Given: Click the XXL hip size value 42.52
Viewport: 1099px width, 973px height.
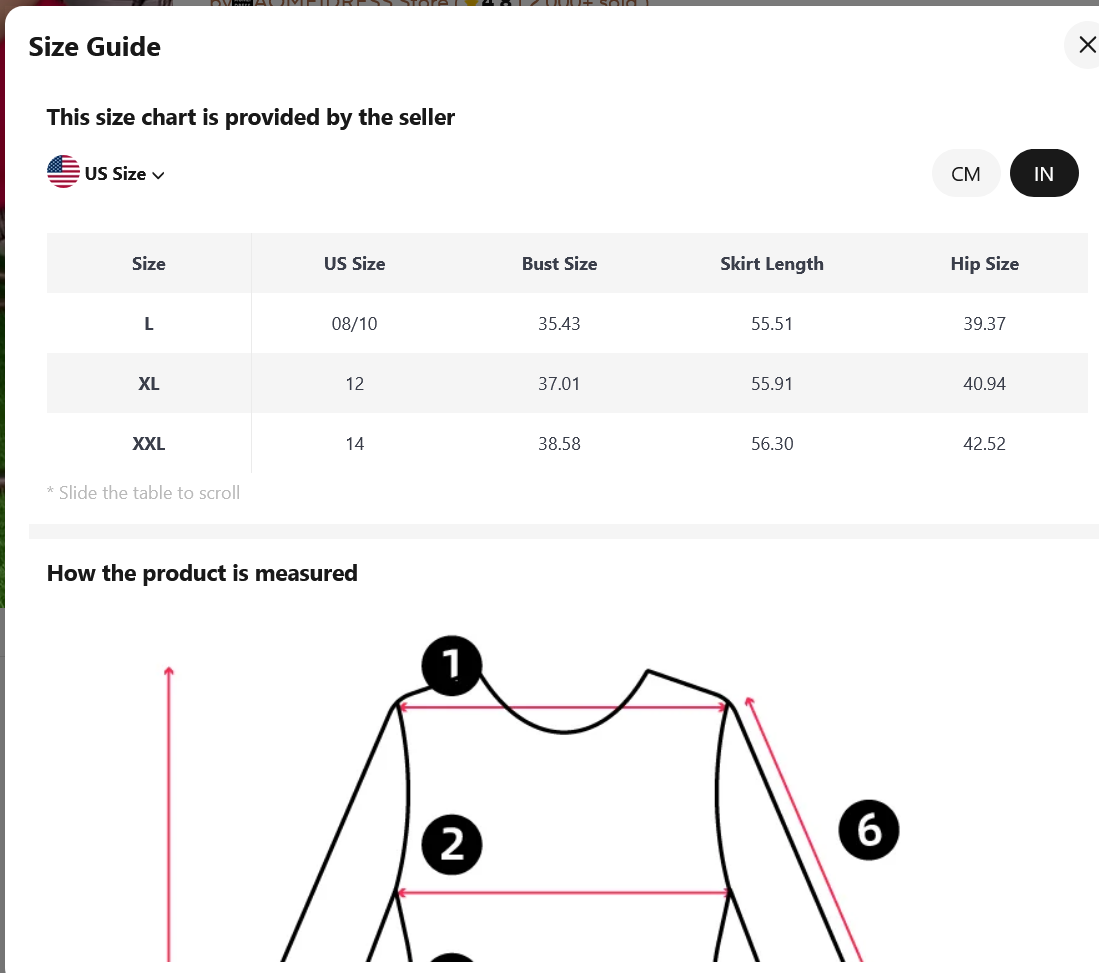Looking at the screenshot, I should click(984, 444).
